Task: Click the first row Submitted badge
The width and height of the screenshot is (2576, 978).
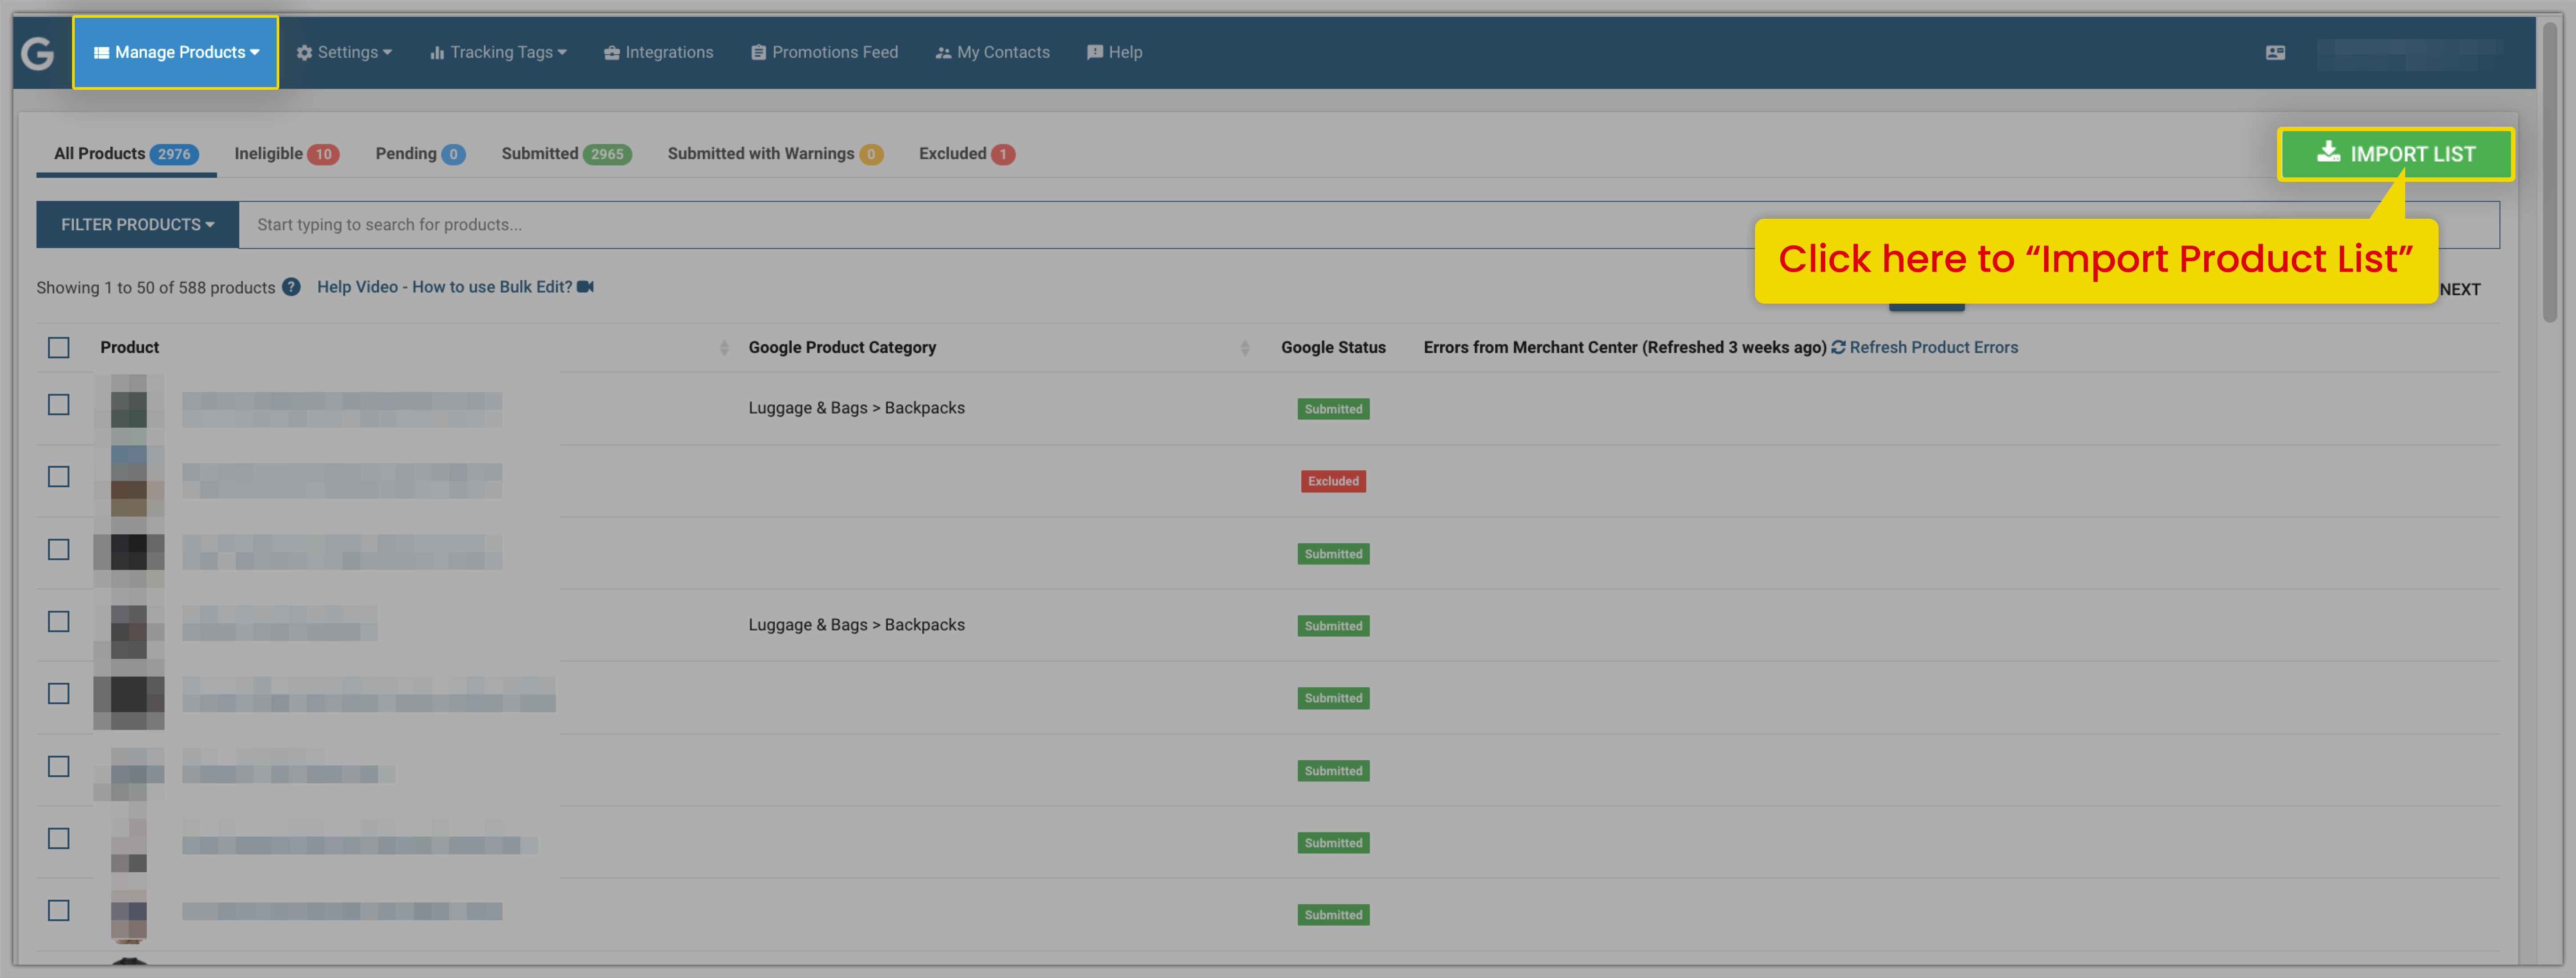Action: click(1333, 409)
